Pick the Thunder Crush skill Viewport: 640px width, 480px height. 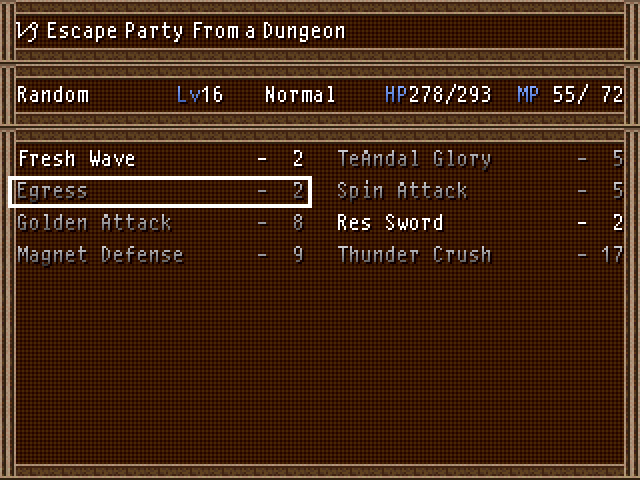click(x=480, y=255)
